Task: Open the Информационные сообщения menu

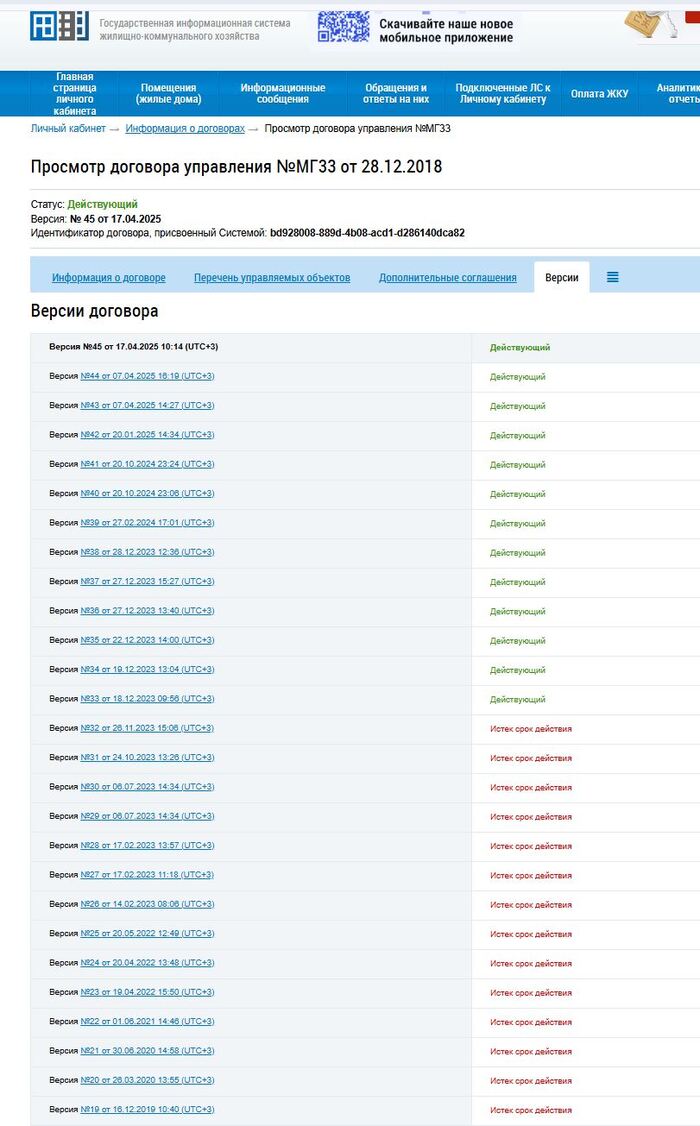Action: [282, 93]
